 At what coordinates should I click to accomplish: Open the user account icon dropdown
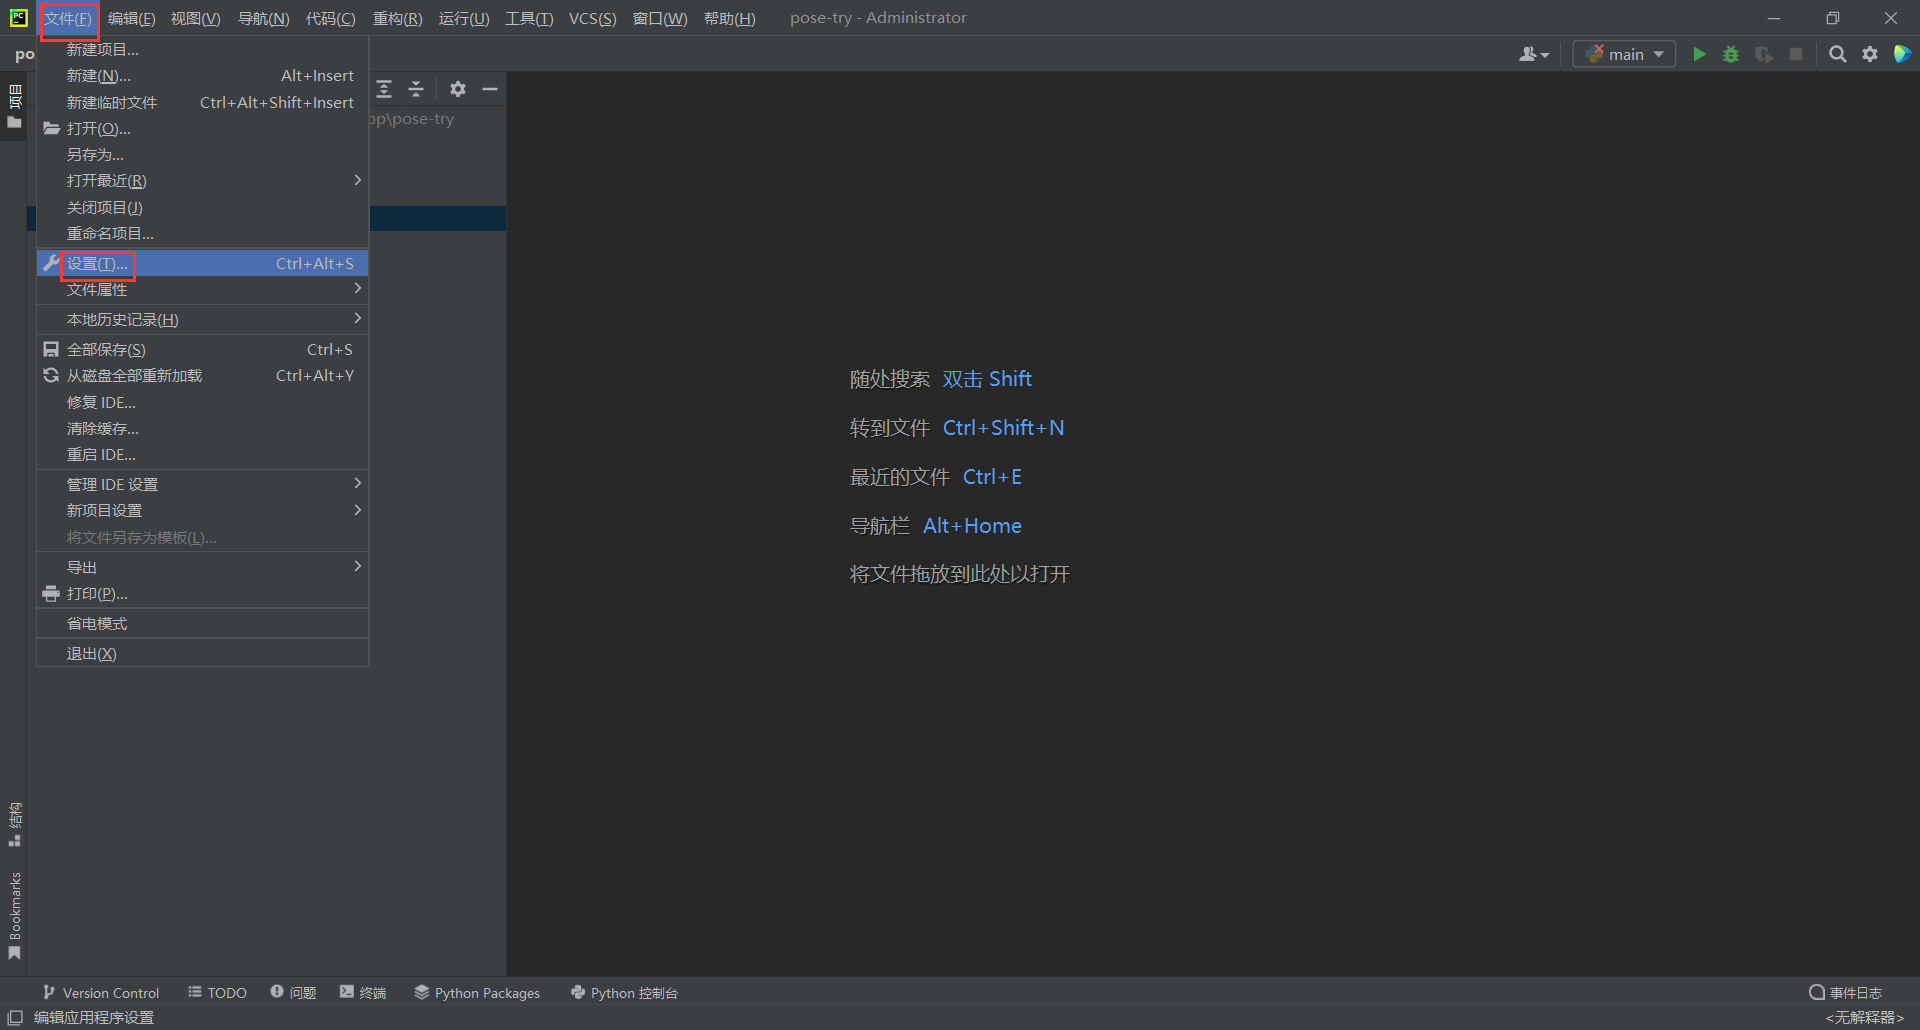[1534, 54]
